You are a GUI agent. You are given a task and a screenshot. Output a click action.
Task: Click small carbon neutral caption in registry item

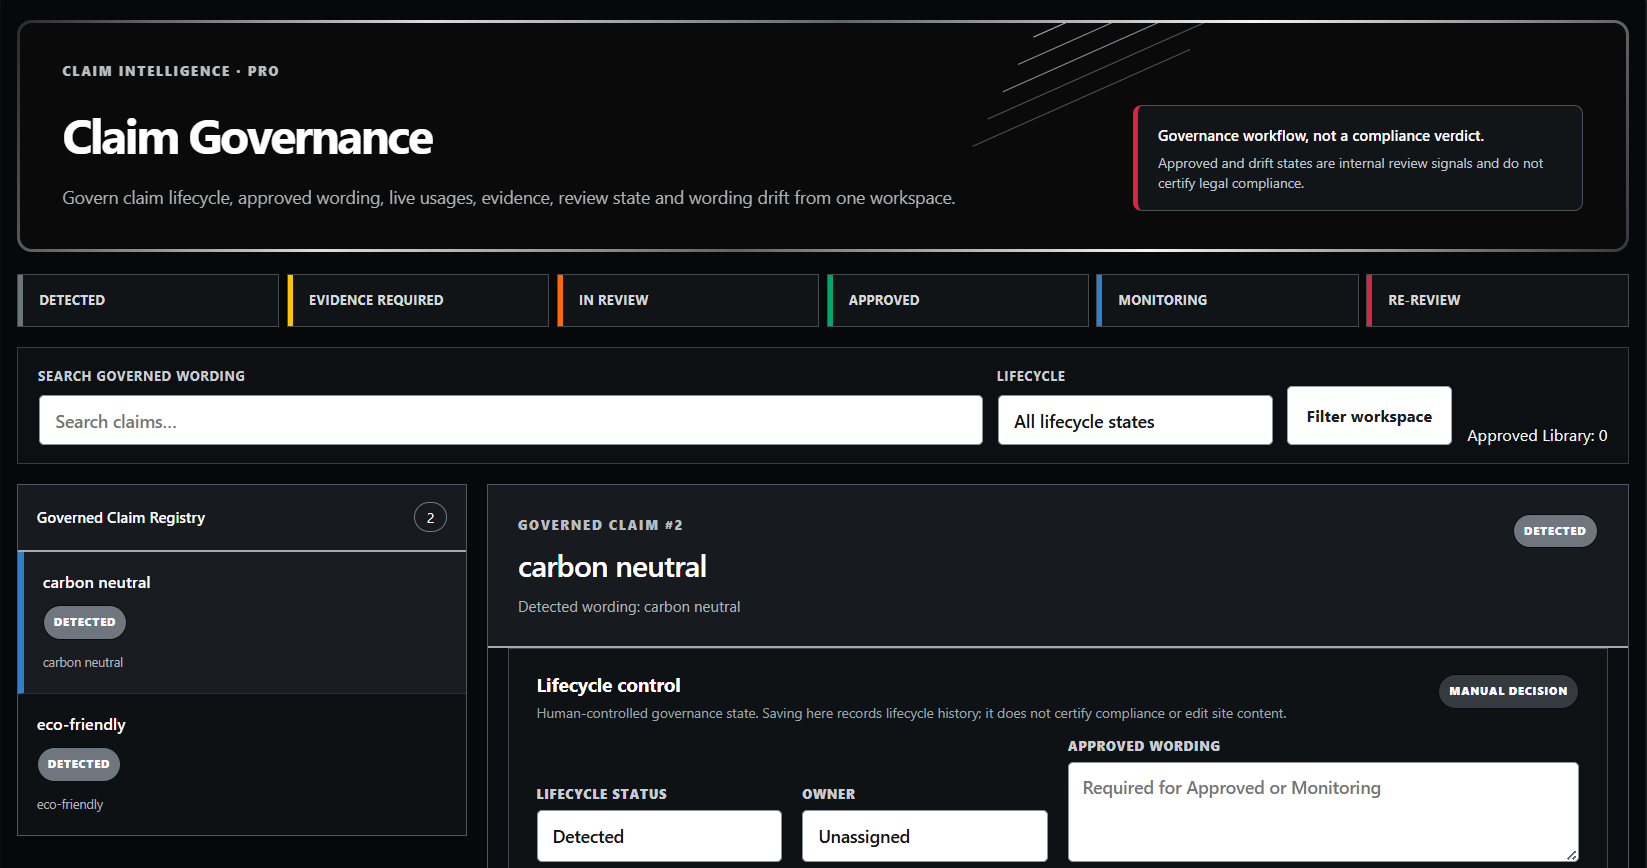pos(83,663)
